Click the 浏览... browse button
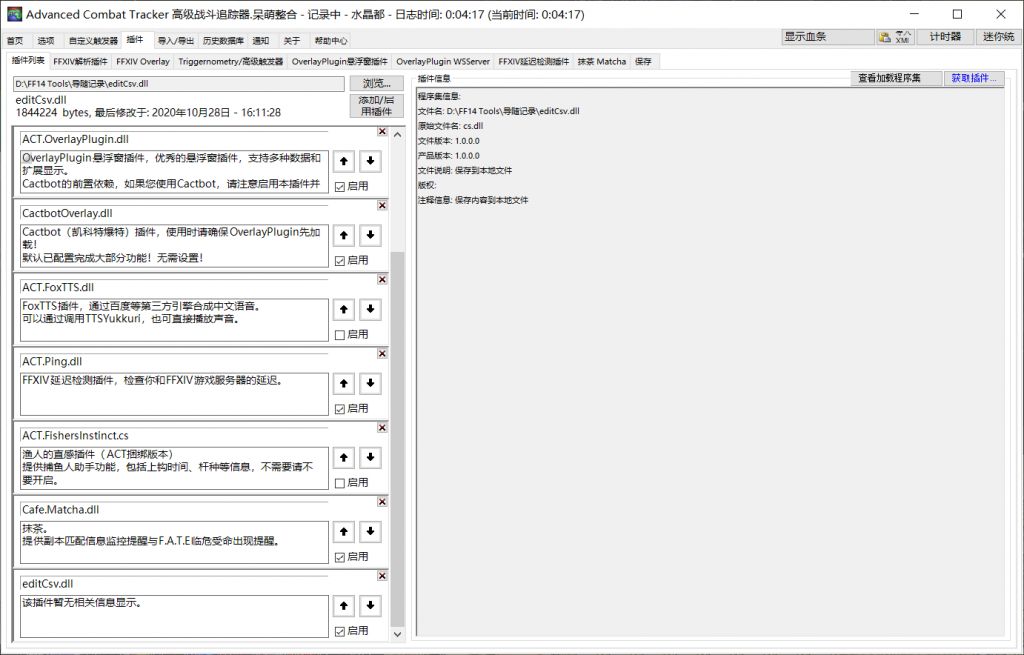 point(376,84)
